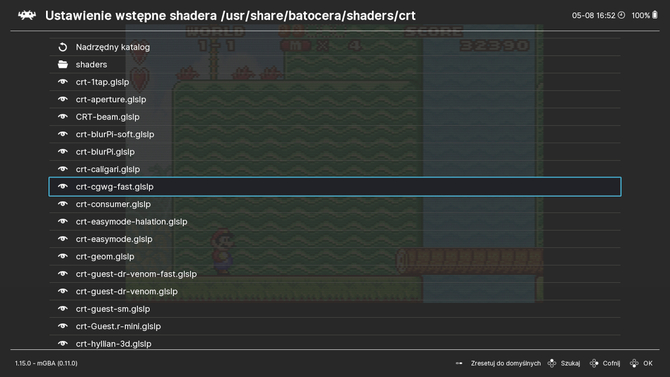Click the eye icon beside crt-1tap.glslp
Screen dimensions: 670x377
[x=63, y=82]
